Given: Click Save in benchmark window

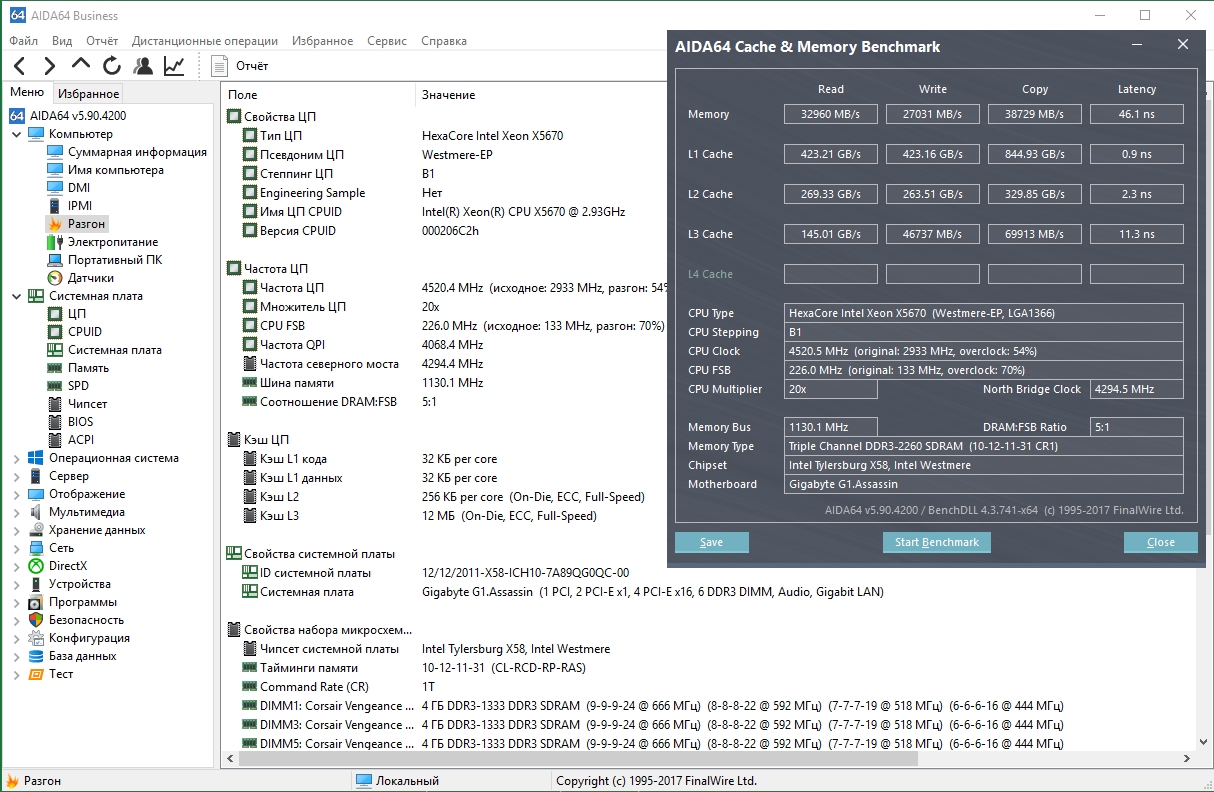Looking at the screenshot, I should (711, 542).
